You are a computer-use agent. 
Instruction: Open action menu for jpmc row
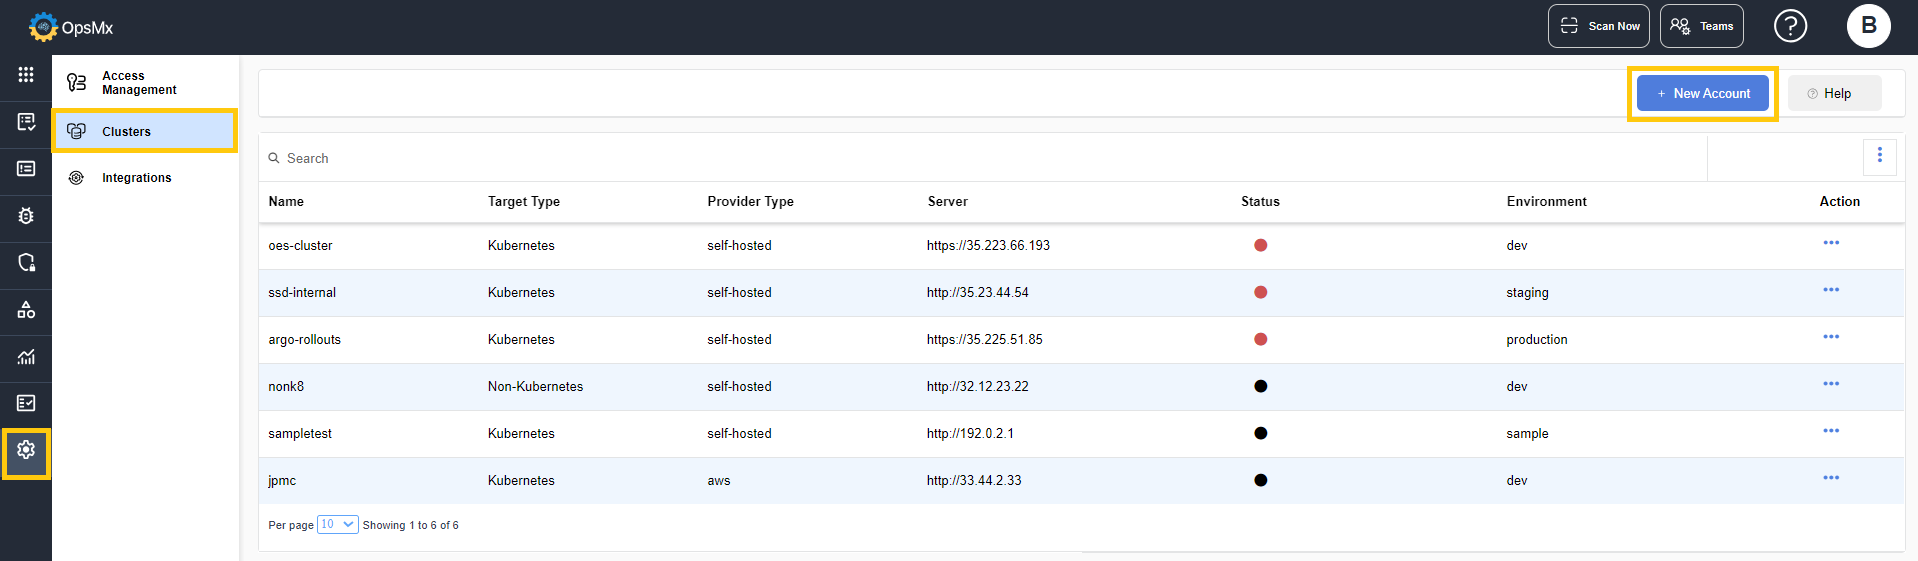pyautogui.click(x=1830, y=478)
